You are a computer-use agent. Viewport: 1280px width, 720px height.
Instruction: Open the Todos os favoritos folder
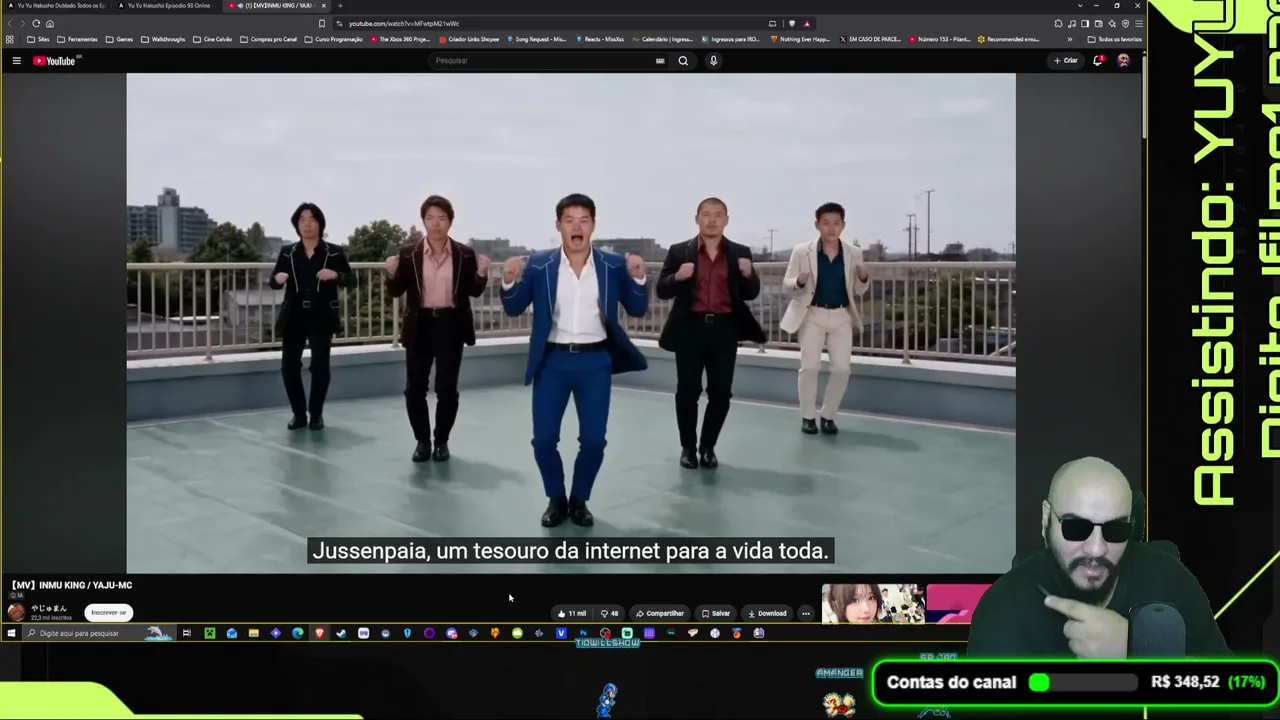[1115, 40]
